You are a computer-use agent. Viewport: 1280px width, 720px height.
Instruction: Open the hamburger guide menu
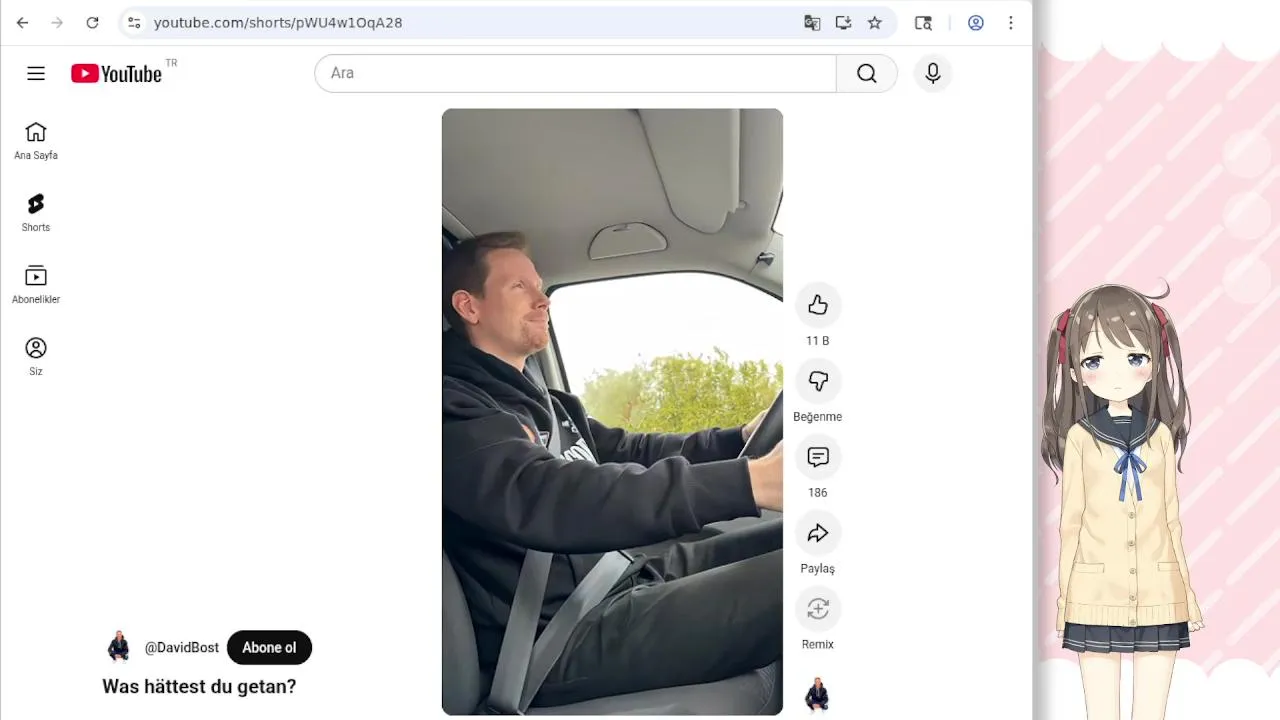[36, 73]
